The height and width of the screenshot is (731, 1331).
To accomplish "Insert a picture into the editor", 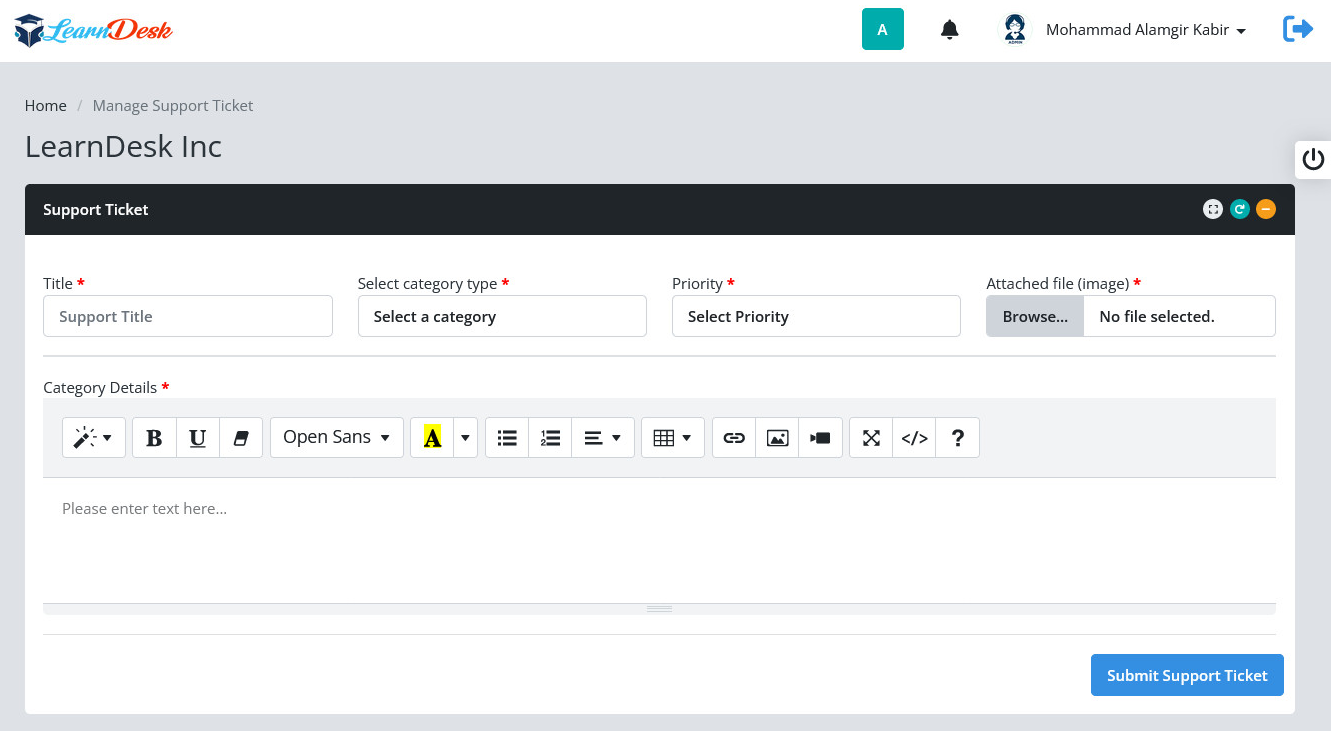I will (x=777, y=438).
